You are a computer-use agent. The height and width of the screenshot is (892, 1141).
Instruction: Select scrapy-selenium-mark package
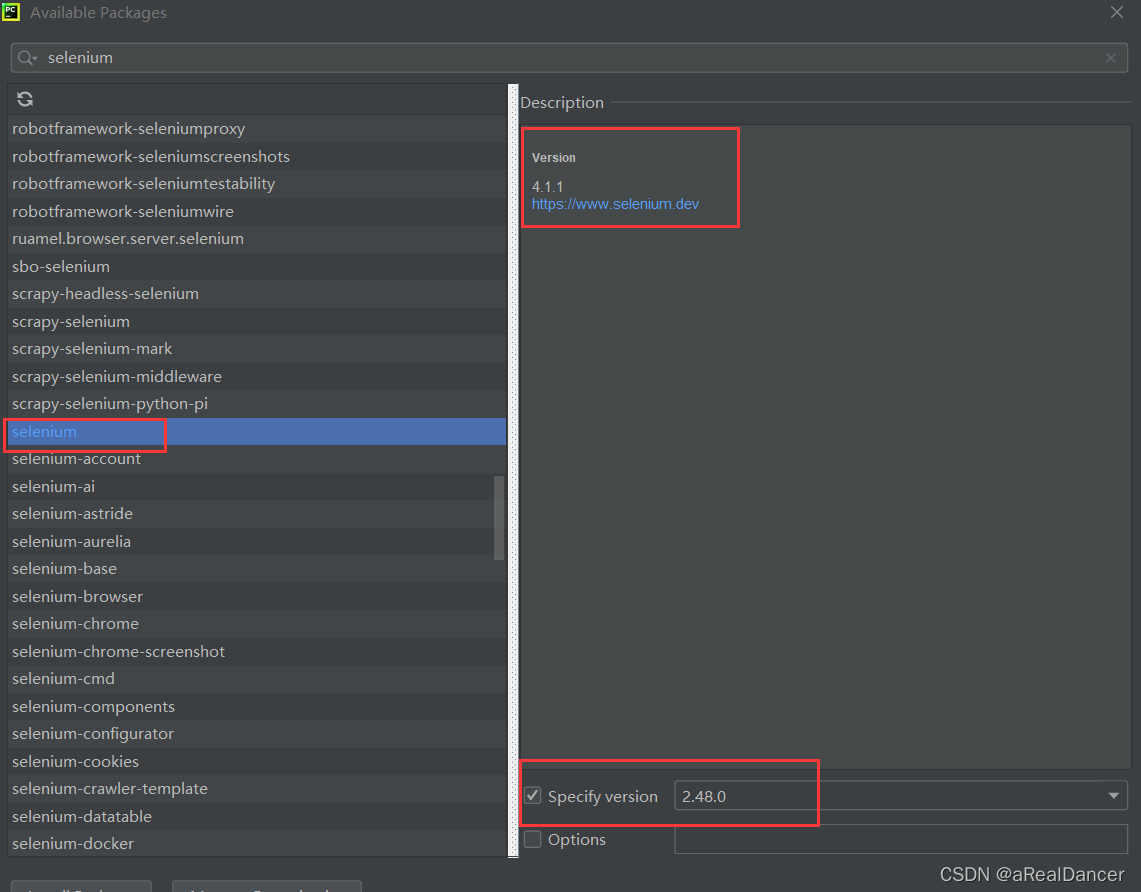pyautogui.click(x=257, y=349)
